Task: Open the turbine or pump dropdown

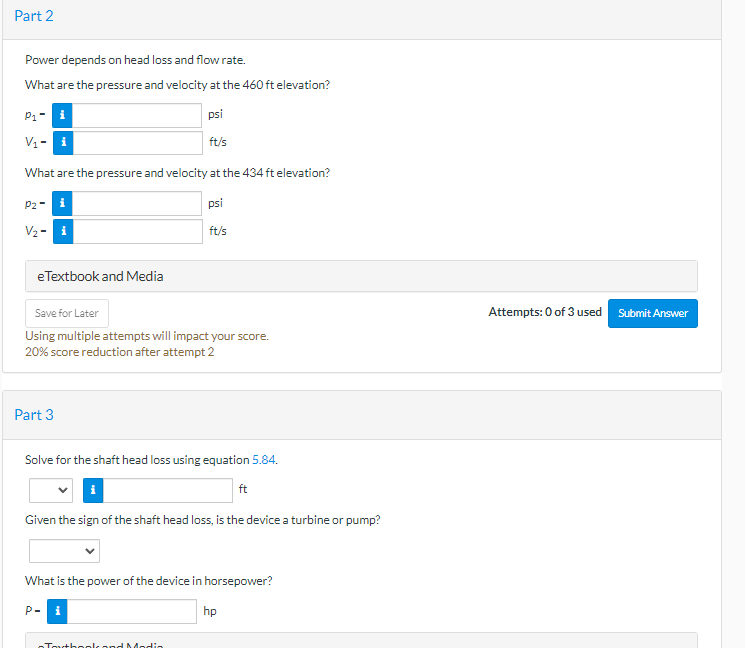Action: (64, 551)
